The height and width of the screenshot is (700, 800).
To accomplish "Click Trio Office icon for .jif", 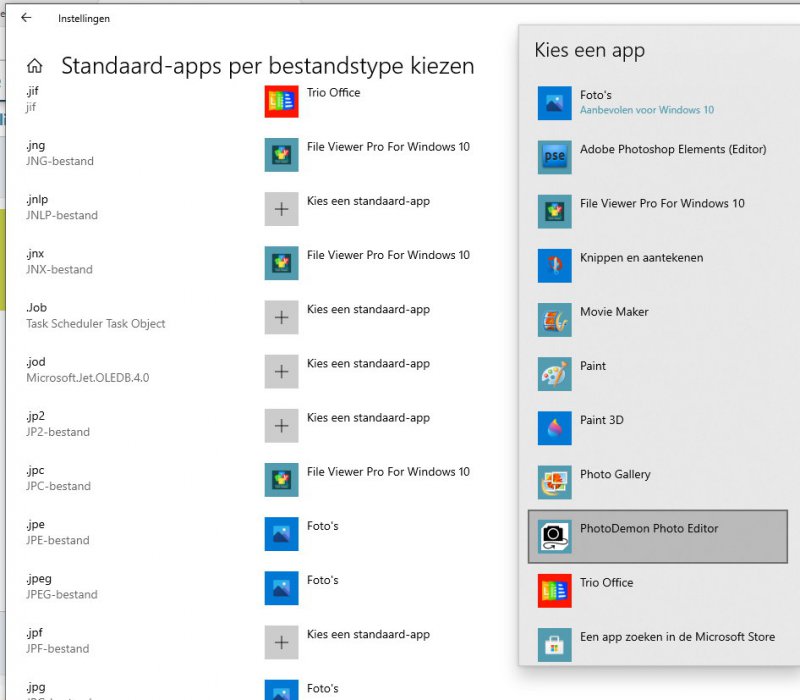I will (x=281, y=101).
